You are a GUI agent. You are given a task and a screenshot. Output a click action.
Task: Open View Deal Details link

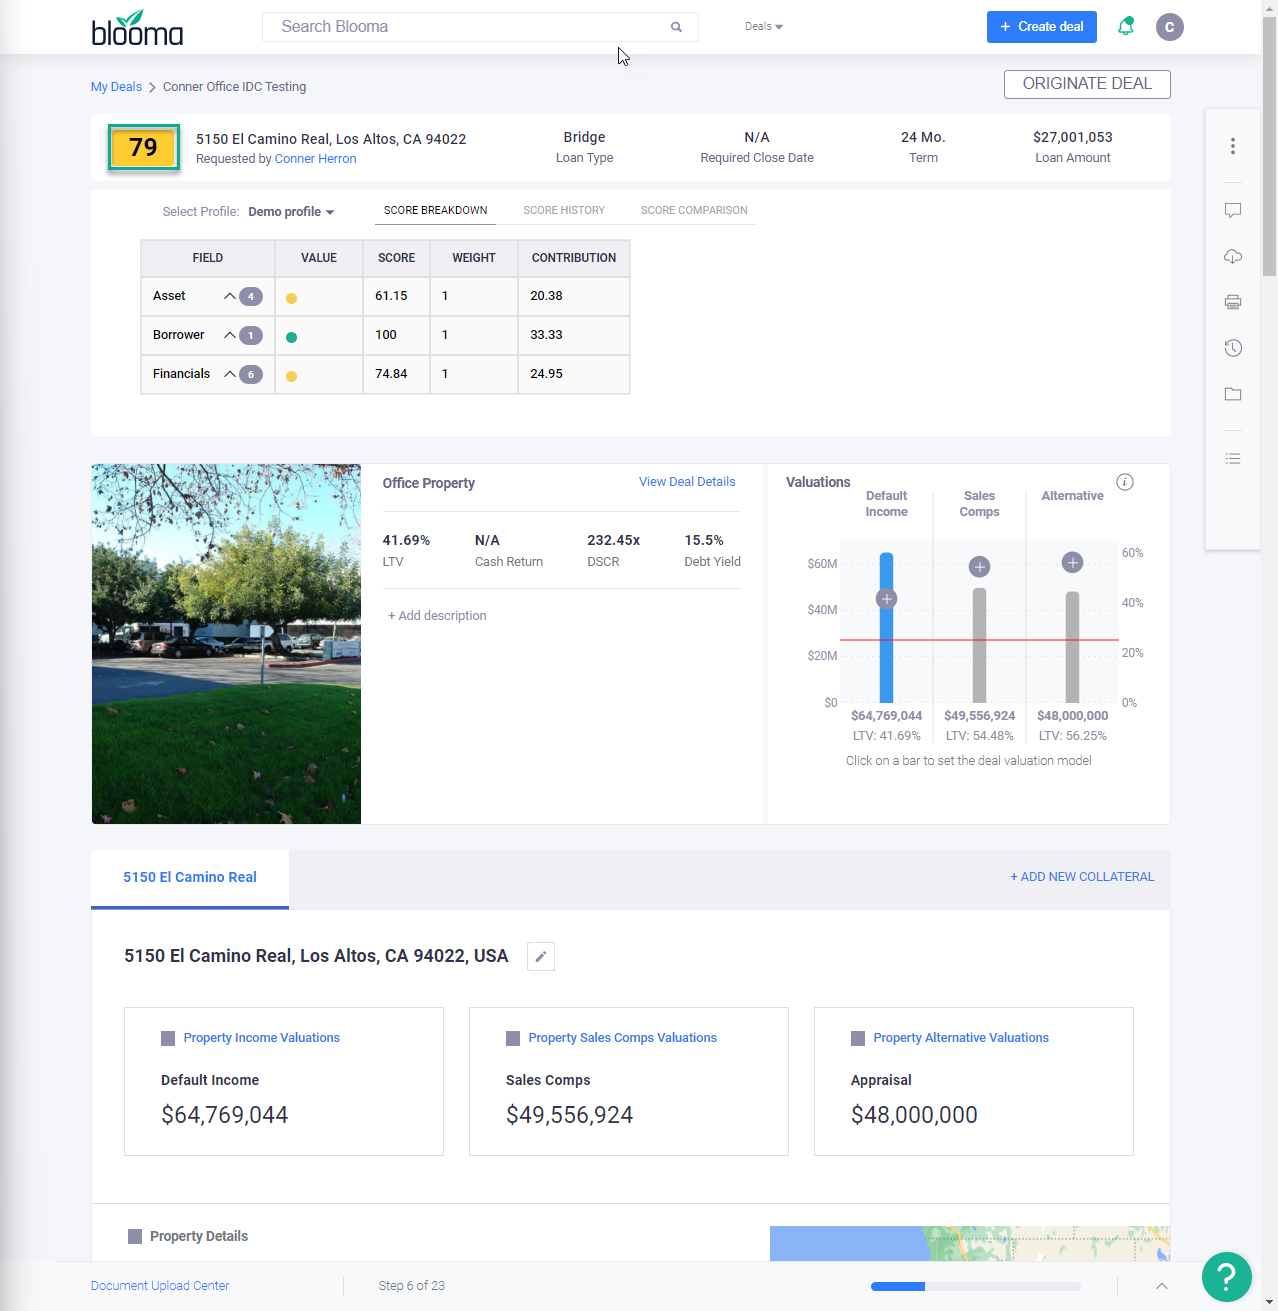click(x=687, y=482)
